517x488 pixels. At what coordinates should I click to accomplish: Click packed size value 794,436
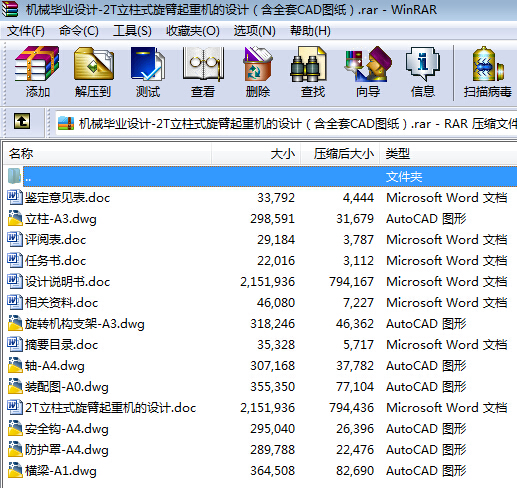coord(352,408)
